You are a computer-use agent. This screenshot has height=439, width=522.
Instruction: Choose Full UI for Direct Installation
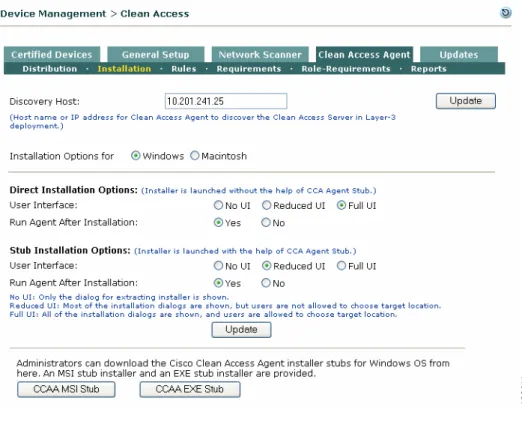[x=341, y=205]
